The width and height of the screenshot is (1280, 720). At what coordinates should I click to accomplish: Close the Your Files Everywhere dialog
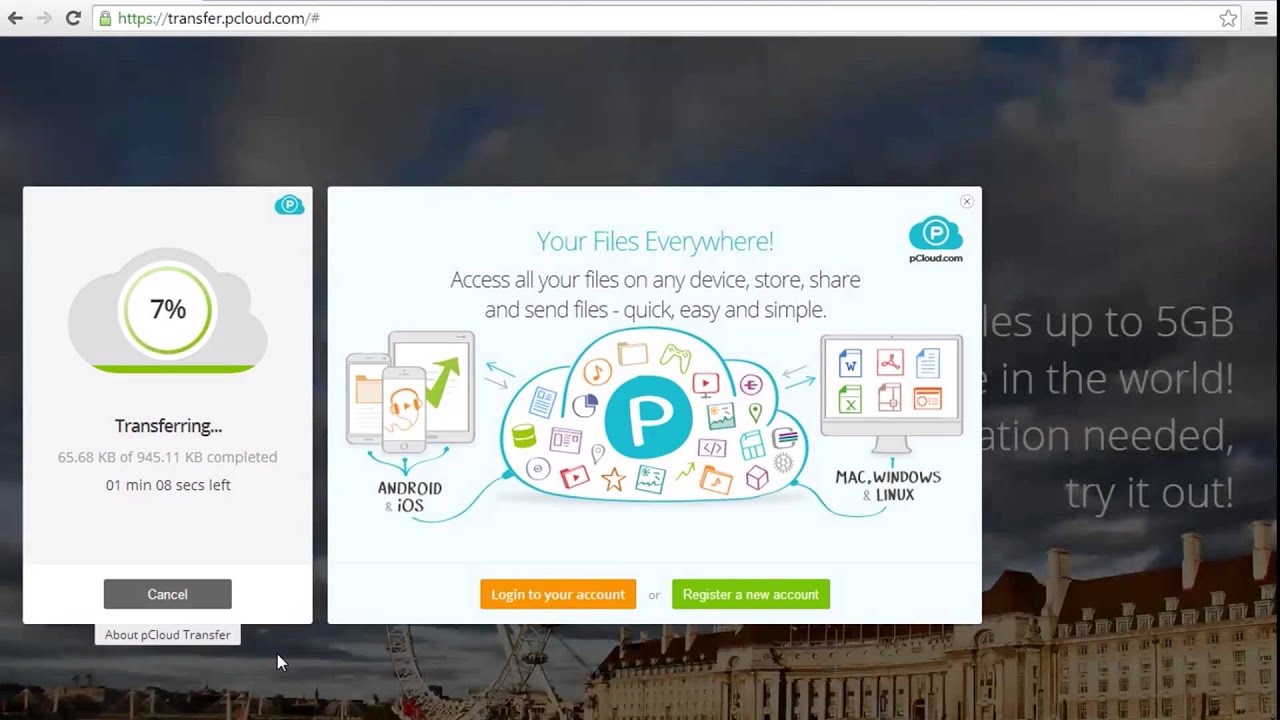pyautogui.click(x=966, y=201)
